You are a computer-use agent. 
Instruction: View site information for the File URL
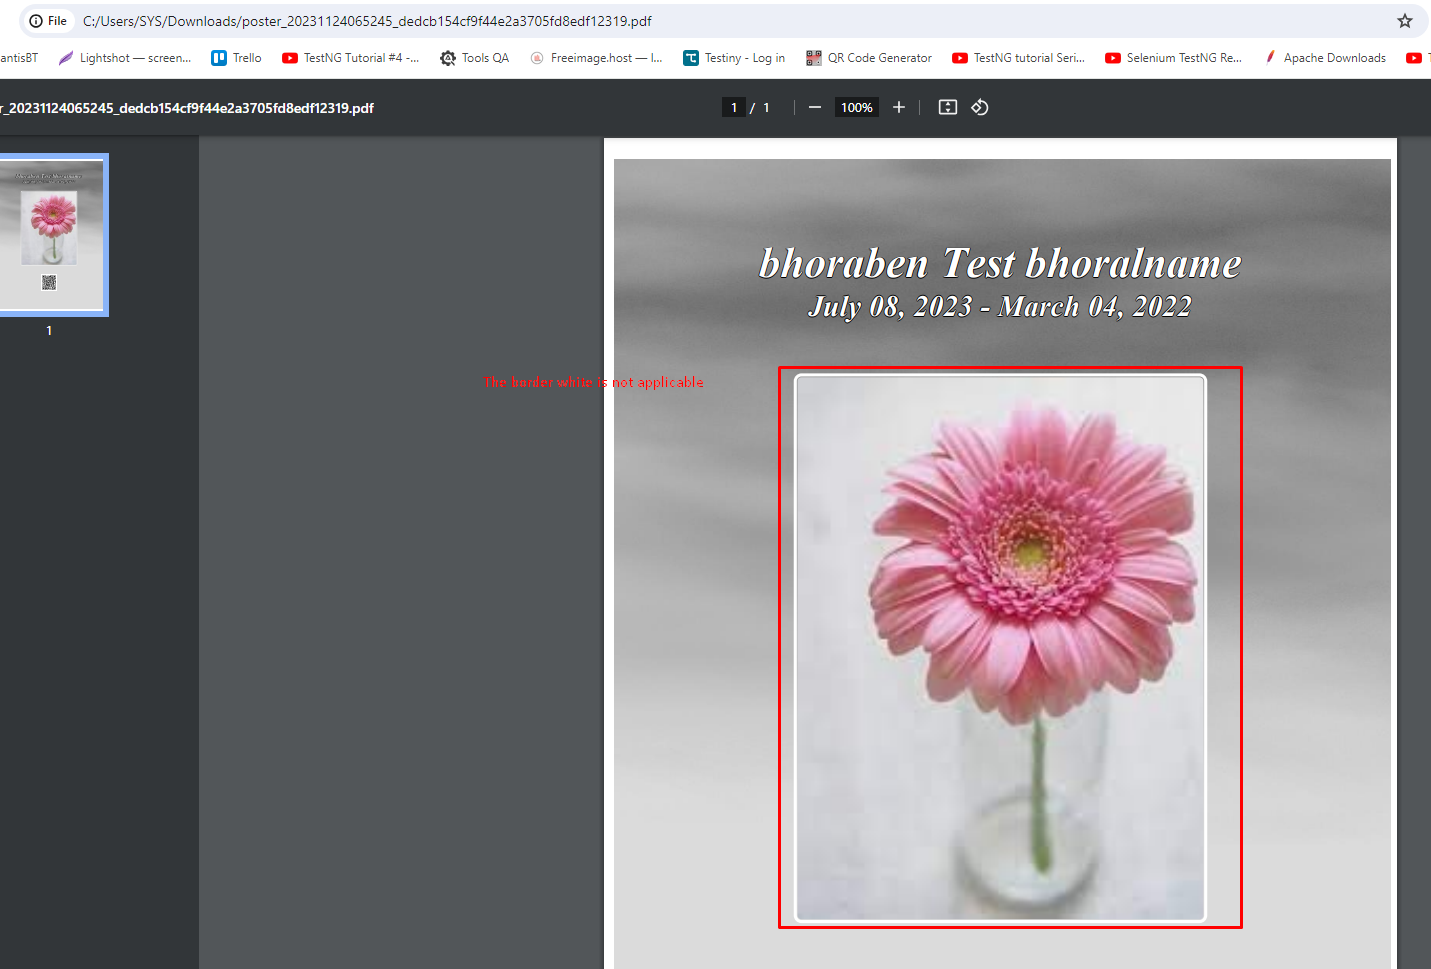pos(48,21)
